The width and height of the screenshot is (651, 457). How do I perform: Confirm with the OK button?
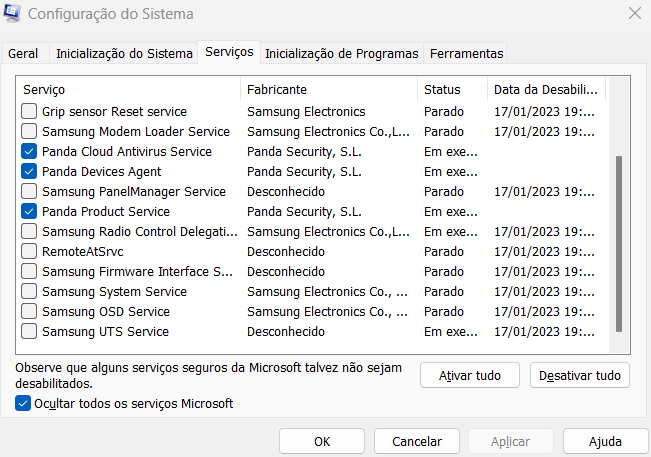click(321, 441)
